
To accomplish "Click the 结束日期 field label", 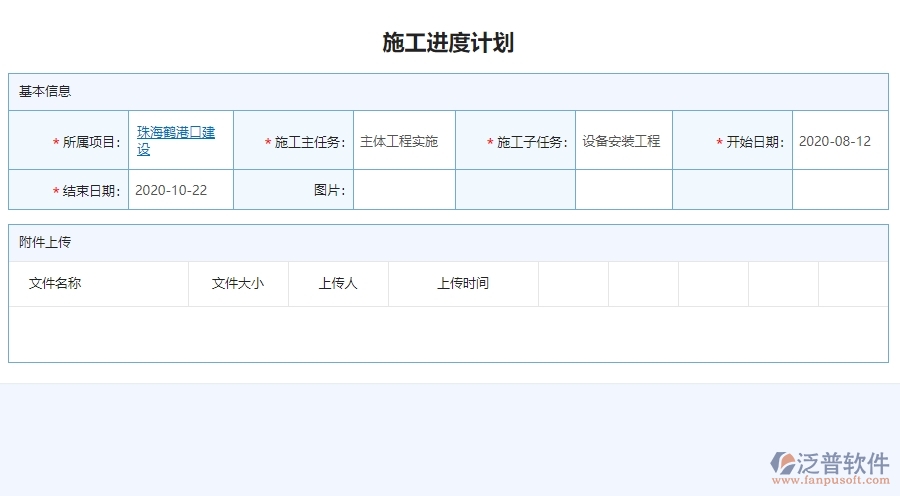I will [x=90, y=191].
